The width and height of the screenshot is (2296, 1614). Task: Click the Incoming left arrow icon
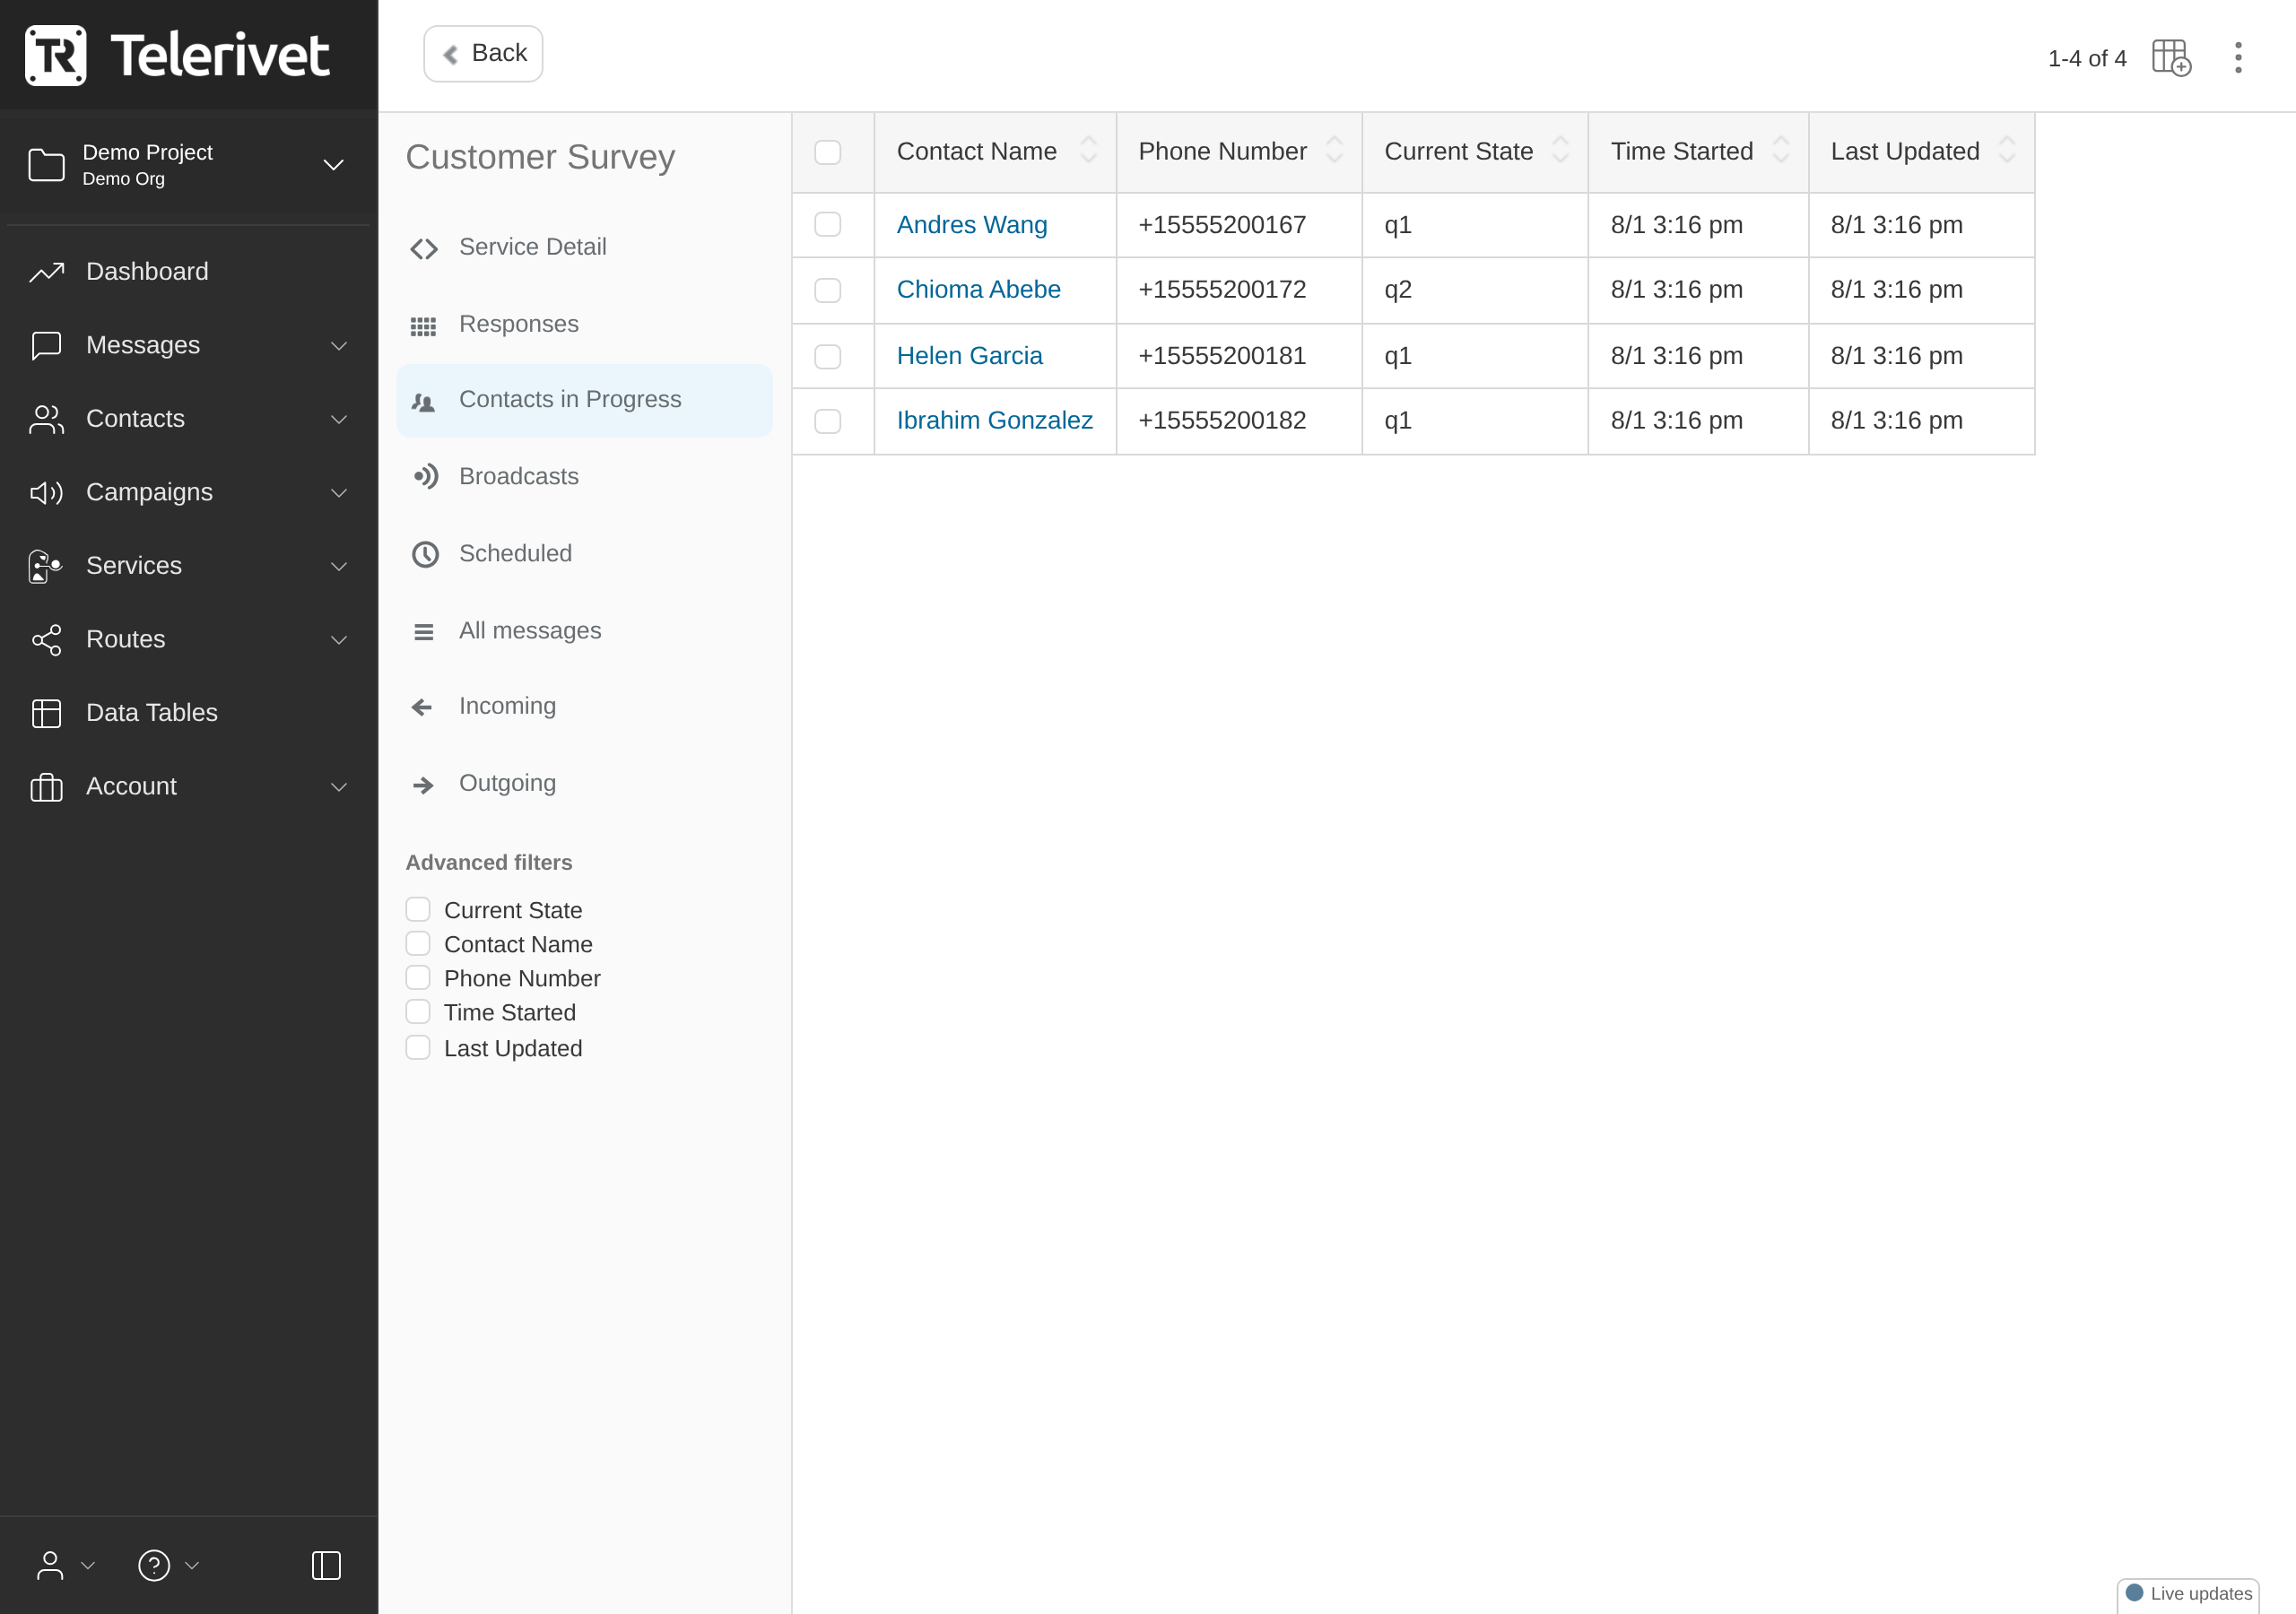coord(422,707)
